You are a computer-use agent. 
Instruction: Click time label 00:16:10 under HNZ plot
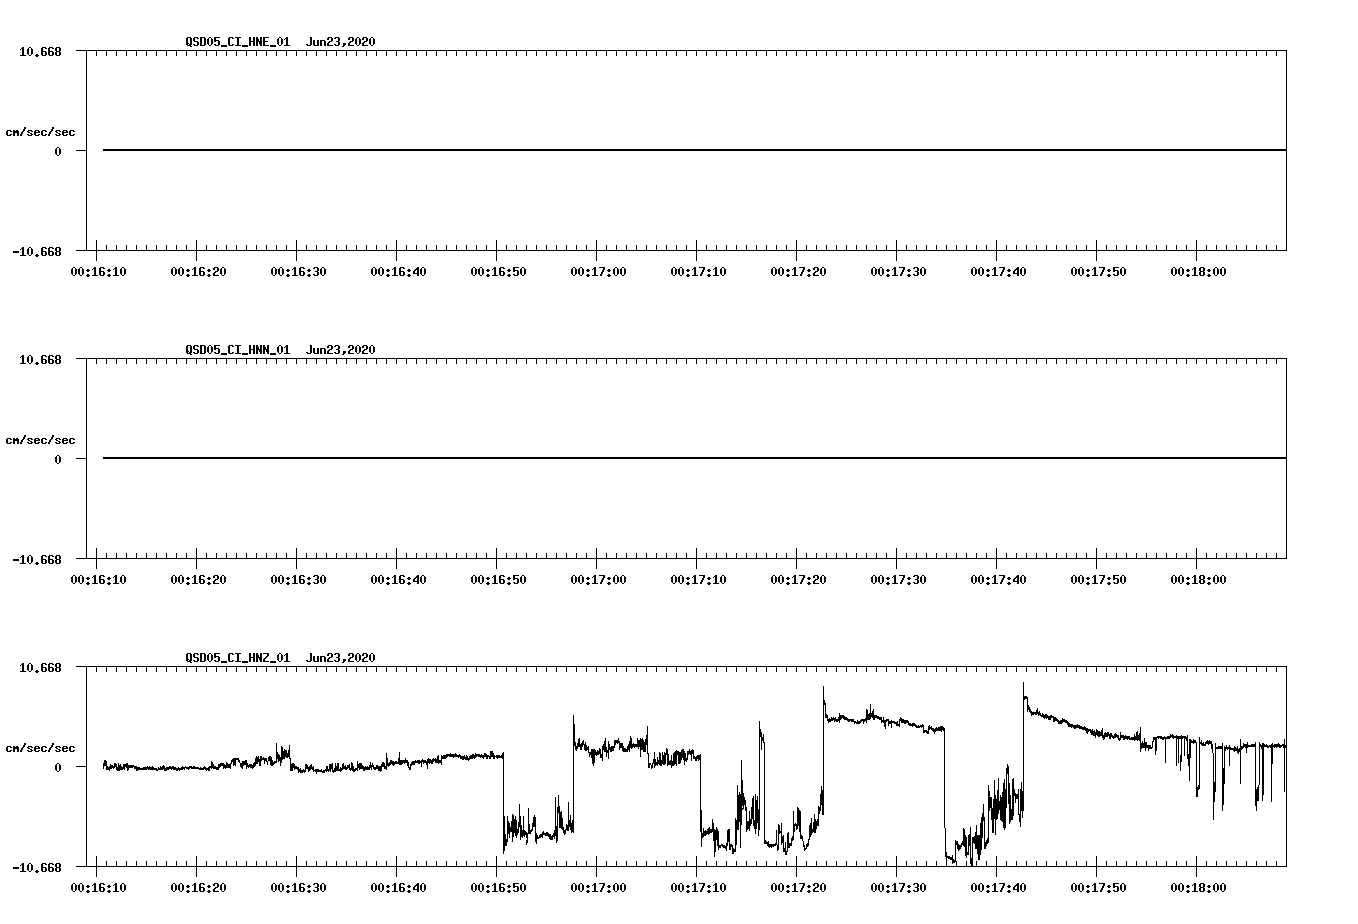tap(98, 888)
